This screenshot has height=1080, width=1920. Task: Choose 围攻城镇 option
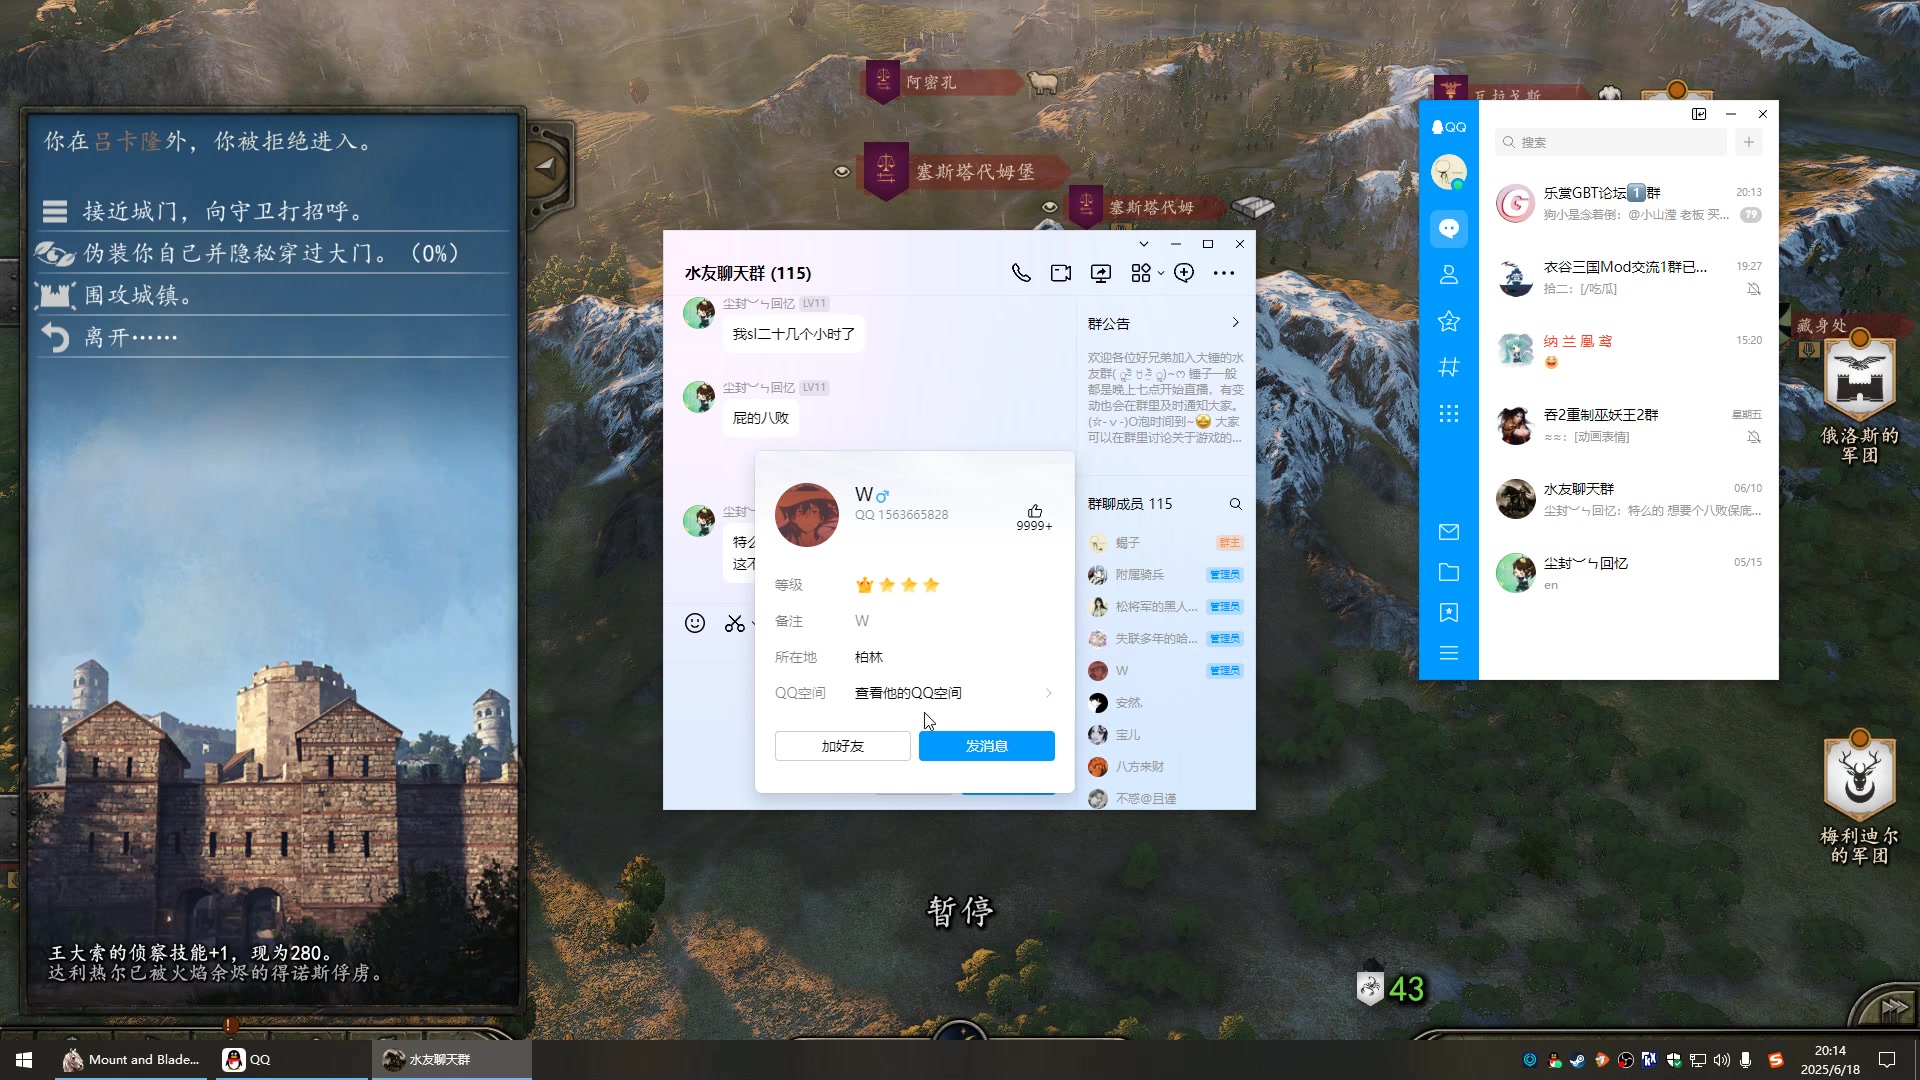coord(271,295)
